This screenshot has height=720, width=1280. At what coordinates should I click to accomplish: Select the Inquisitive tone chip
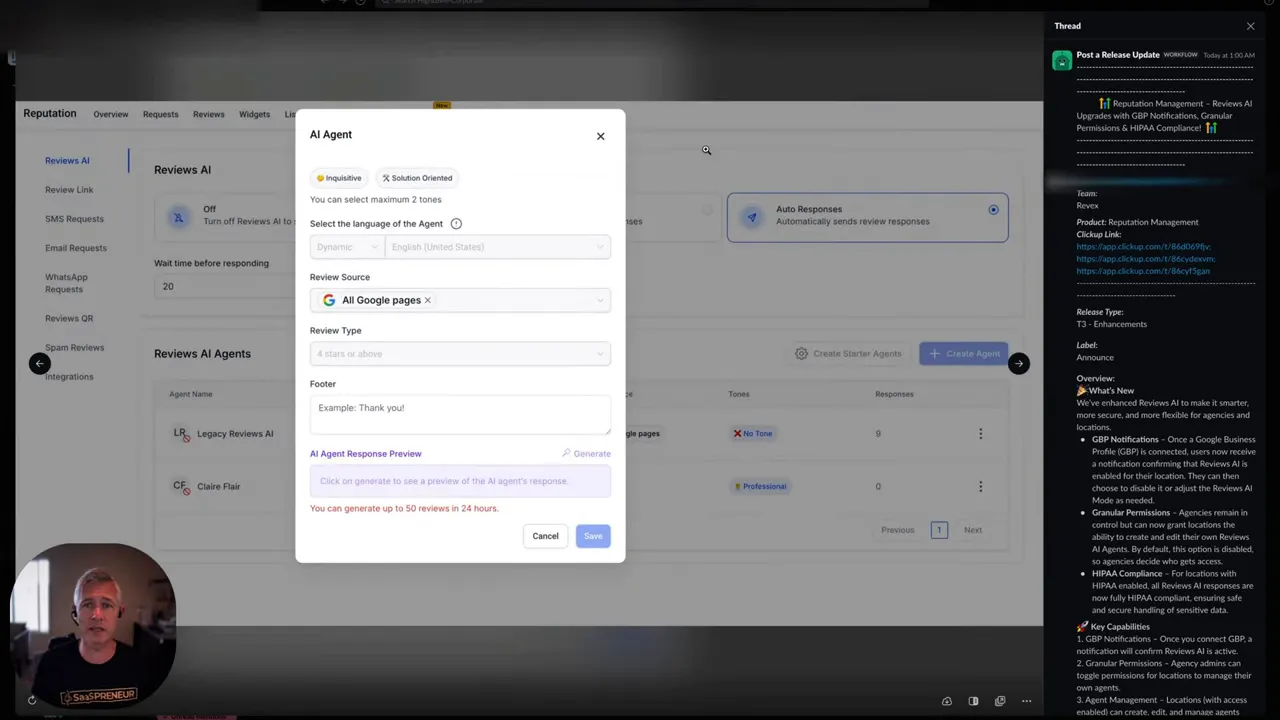(x=339, y=178)
